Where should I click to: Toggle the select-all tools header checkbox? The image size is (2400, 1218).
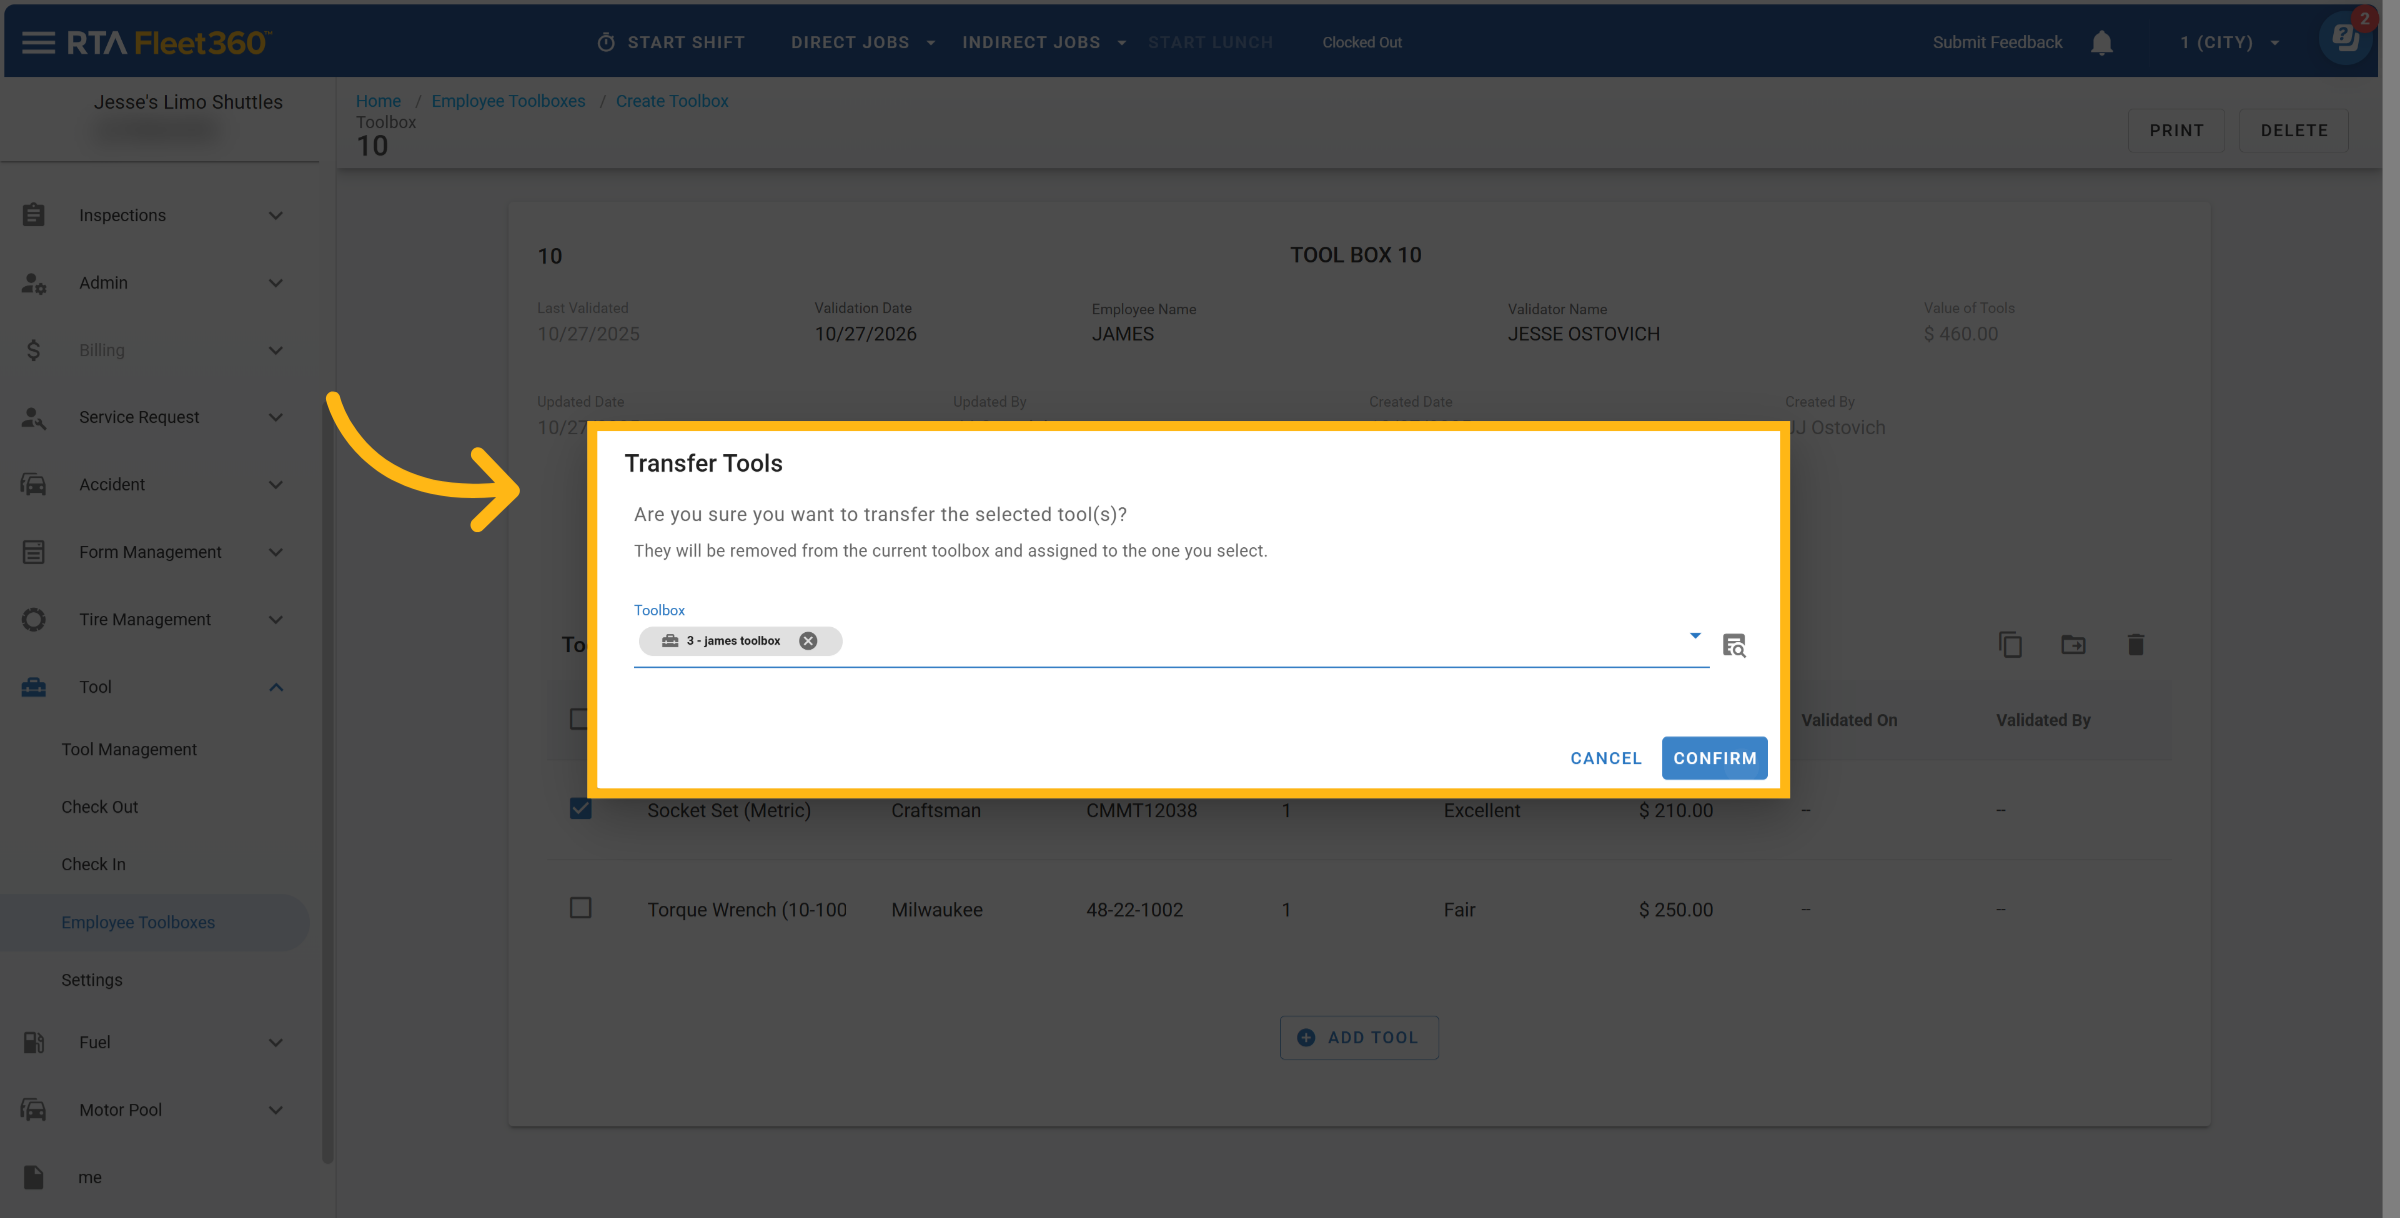point(578,719)
